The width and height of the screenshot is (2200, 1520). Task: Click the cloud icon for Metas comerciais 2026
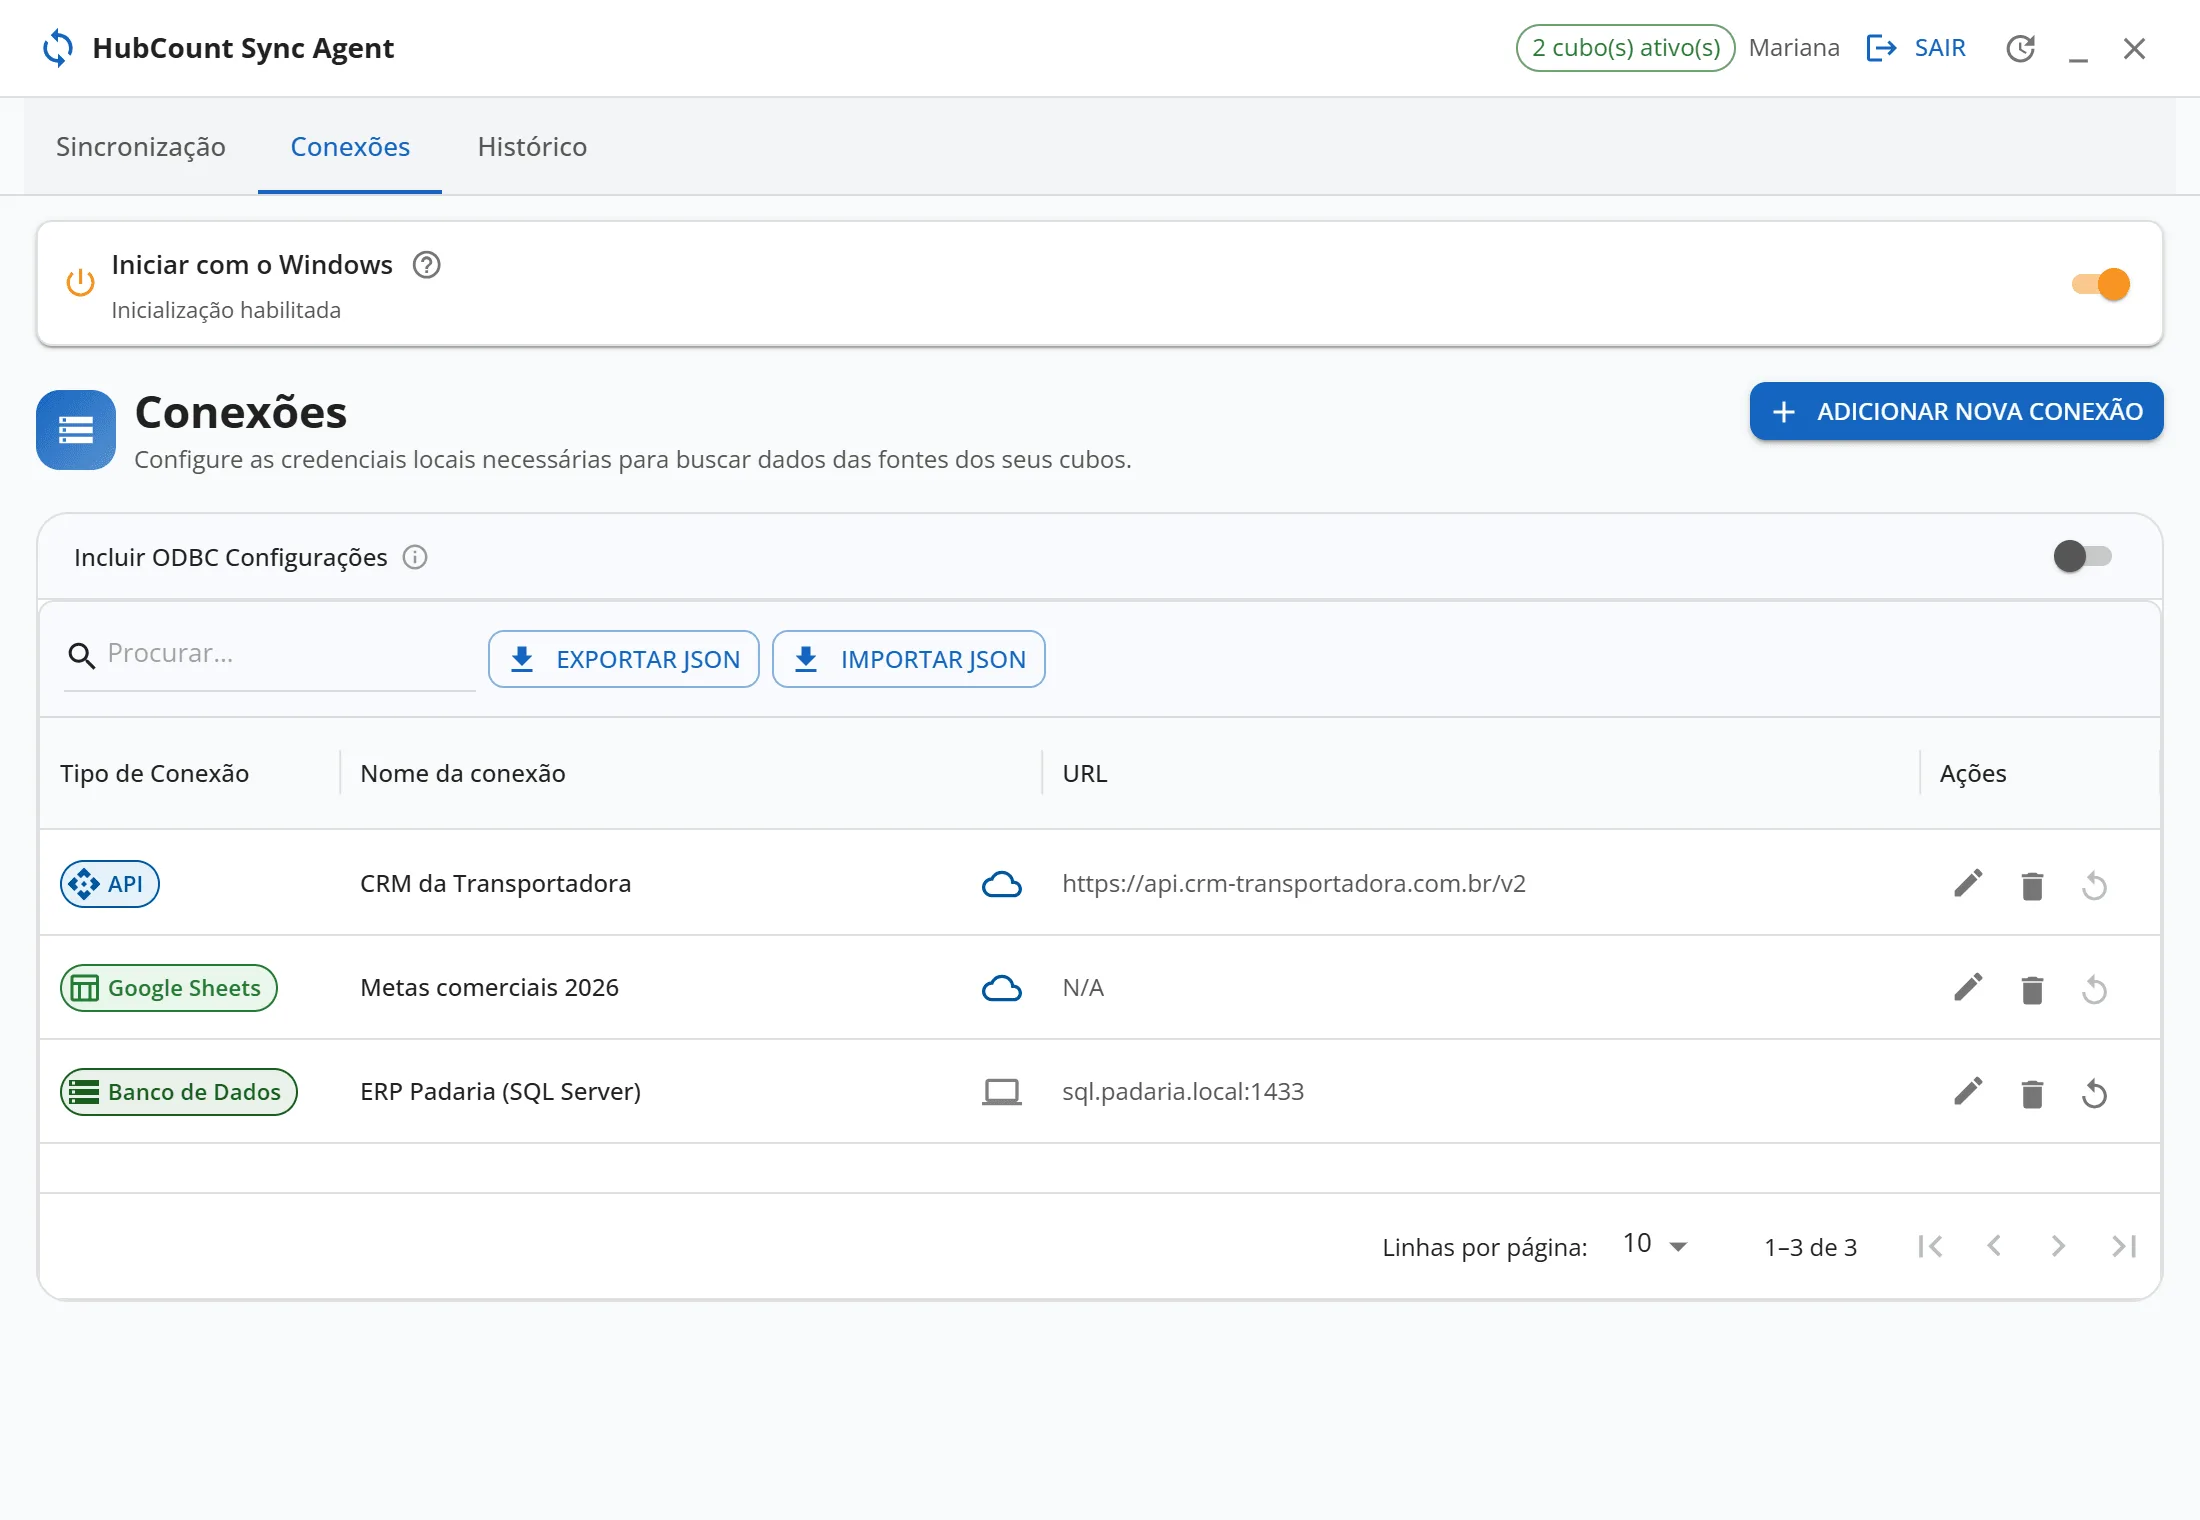click(1001, 988)
